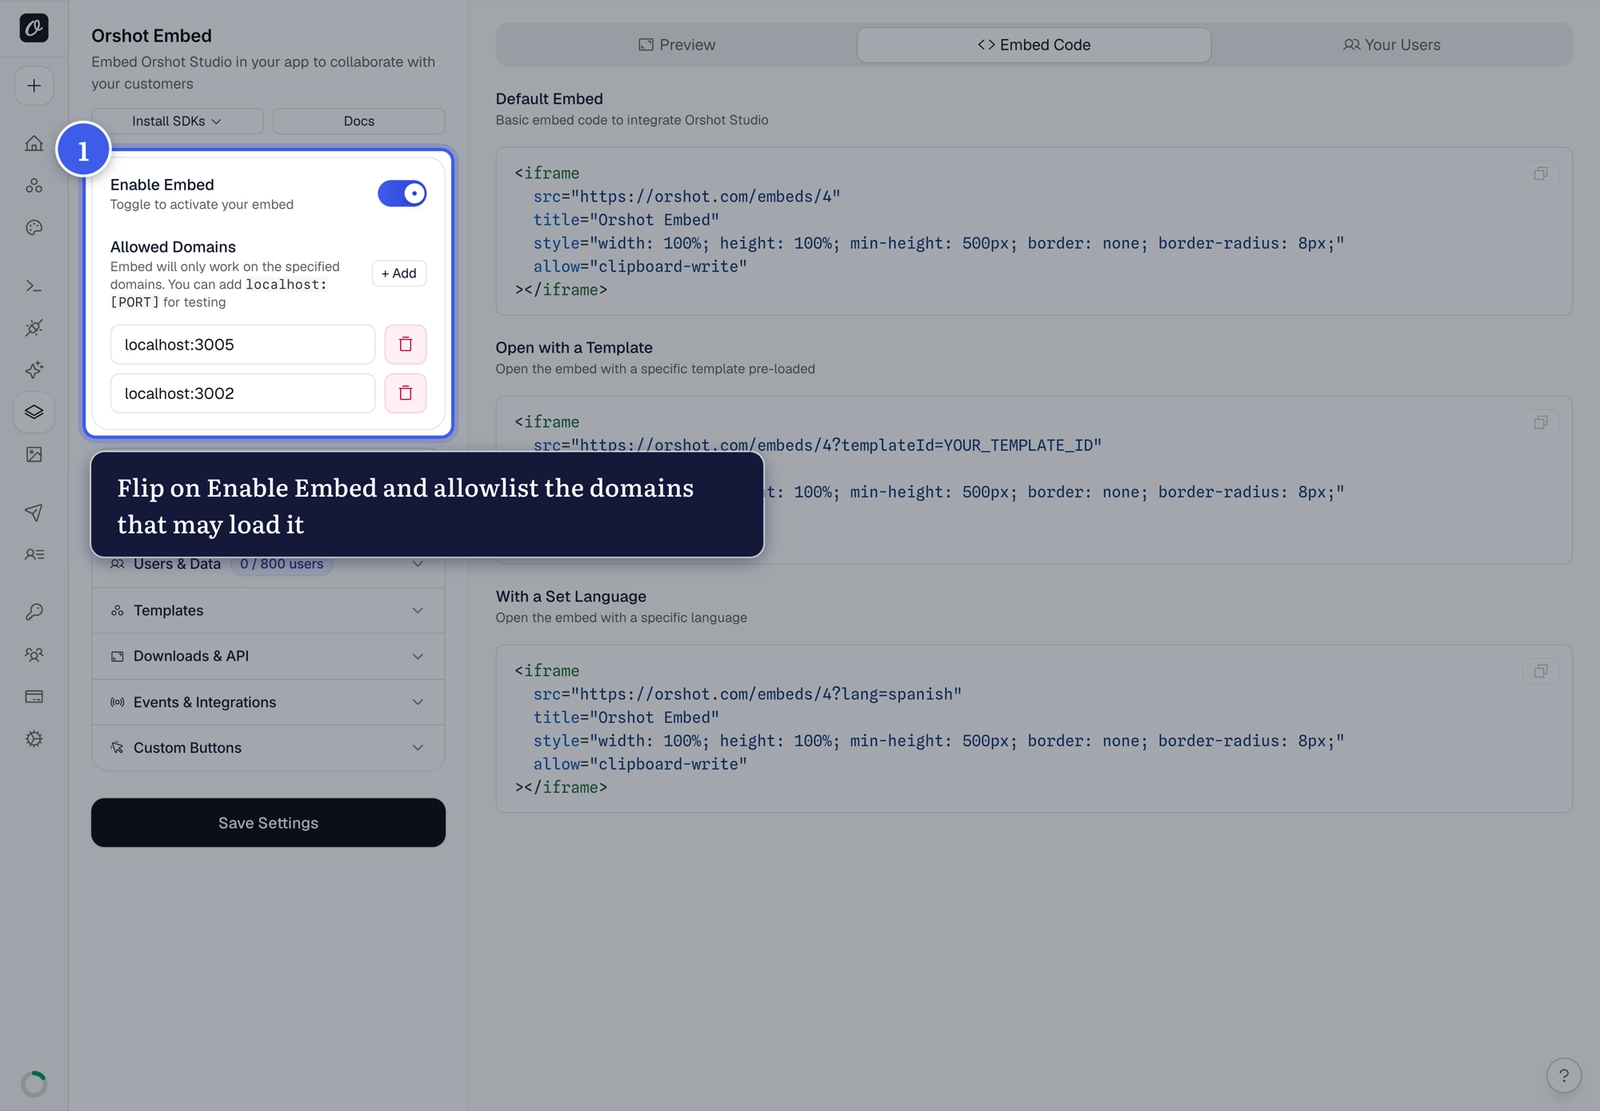This screenshot has width=1600, height=1111.
Task: Switch to the Preview tab
Action: pyautogui.click(x=677, y=45)
